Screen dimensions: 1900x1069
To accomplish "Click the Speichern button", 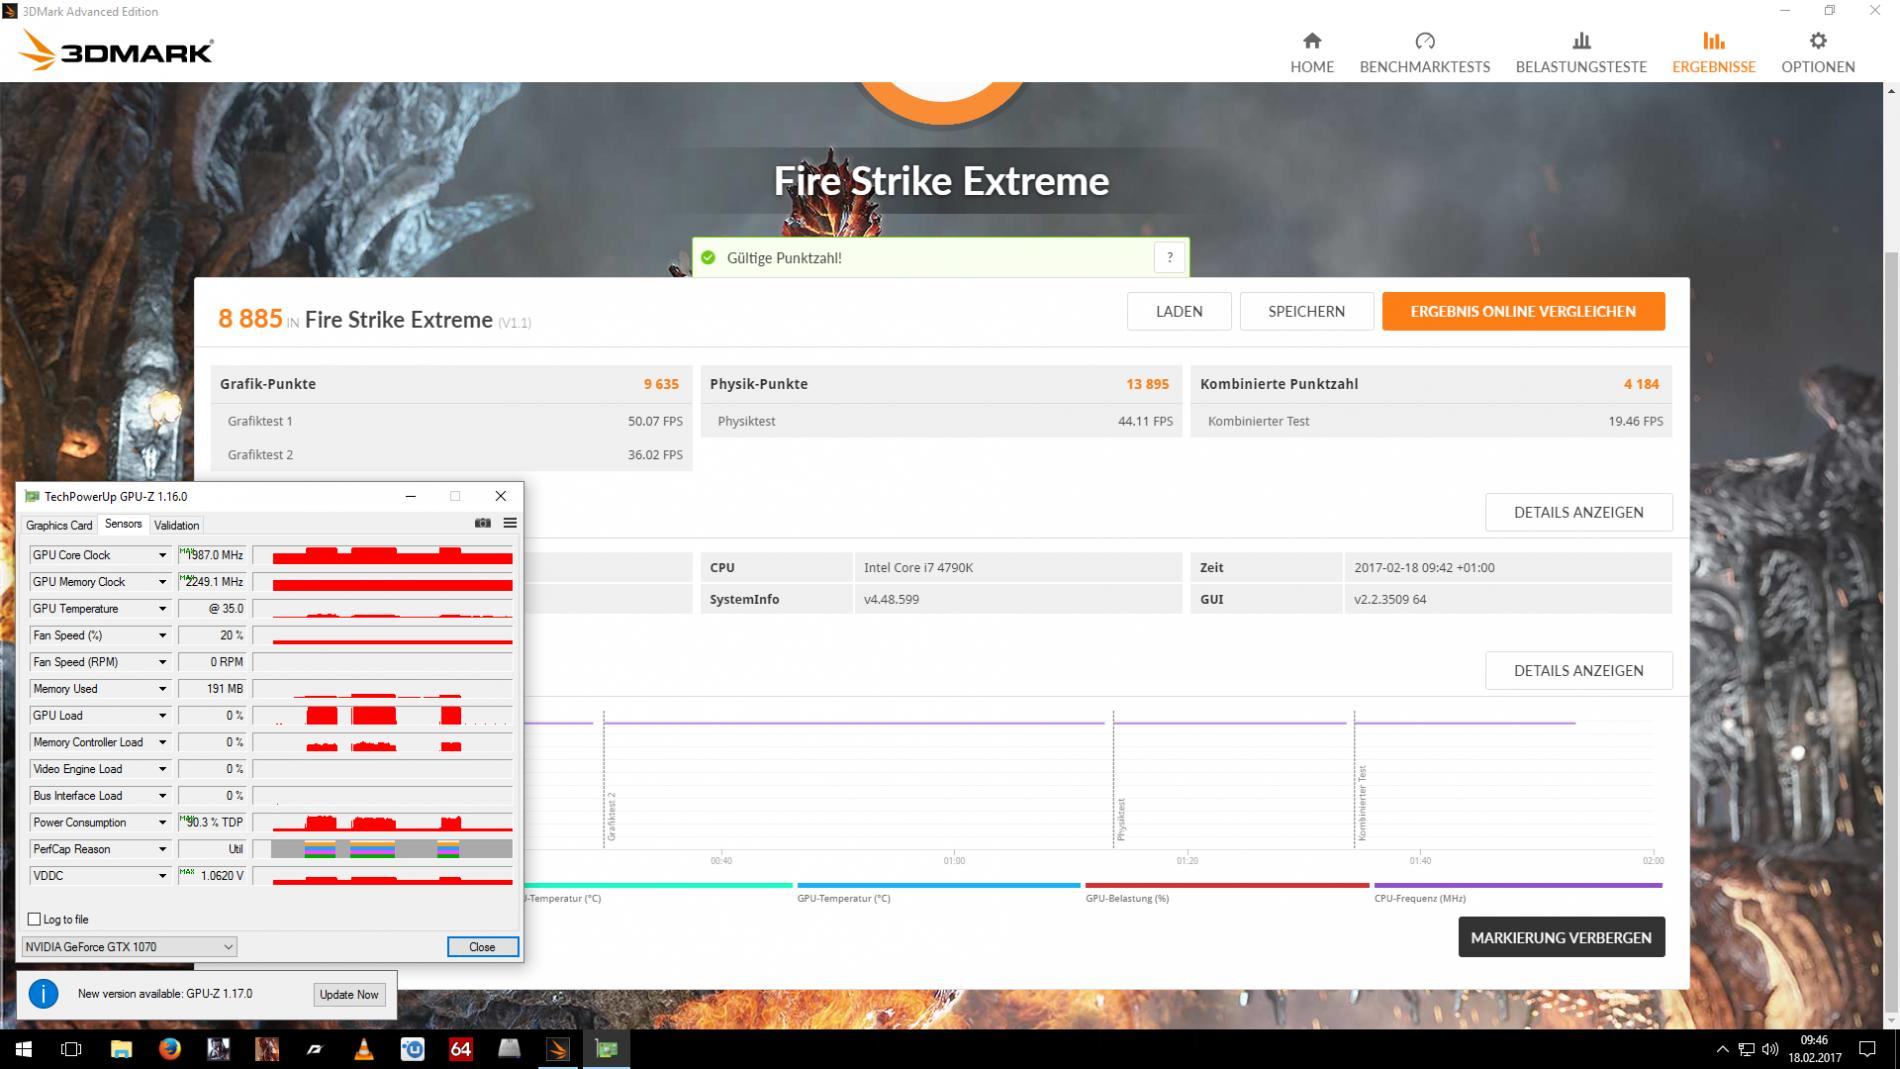I will point(1306,311).
